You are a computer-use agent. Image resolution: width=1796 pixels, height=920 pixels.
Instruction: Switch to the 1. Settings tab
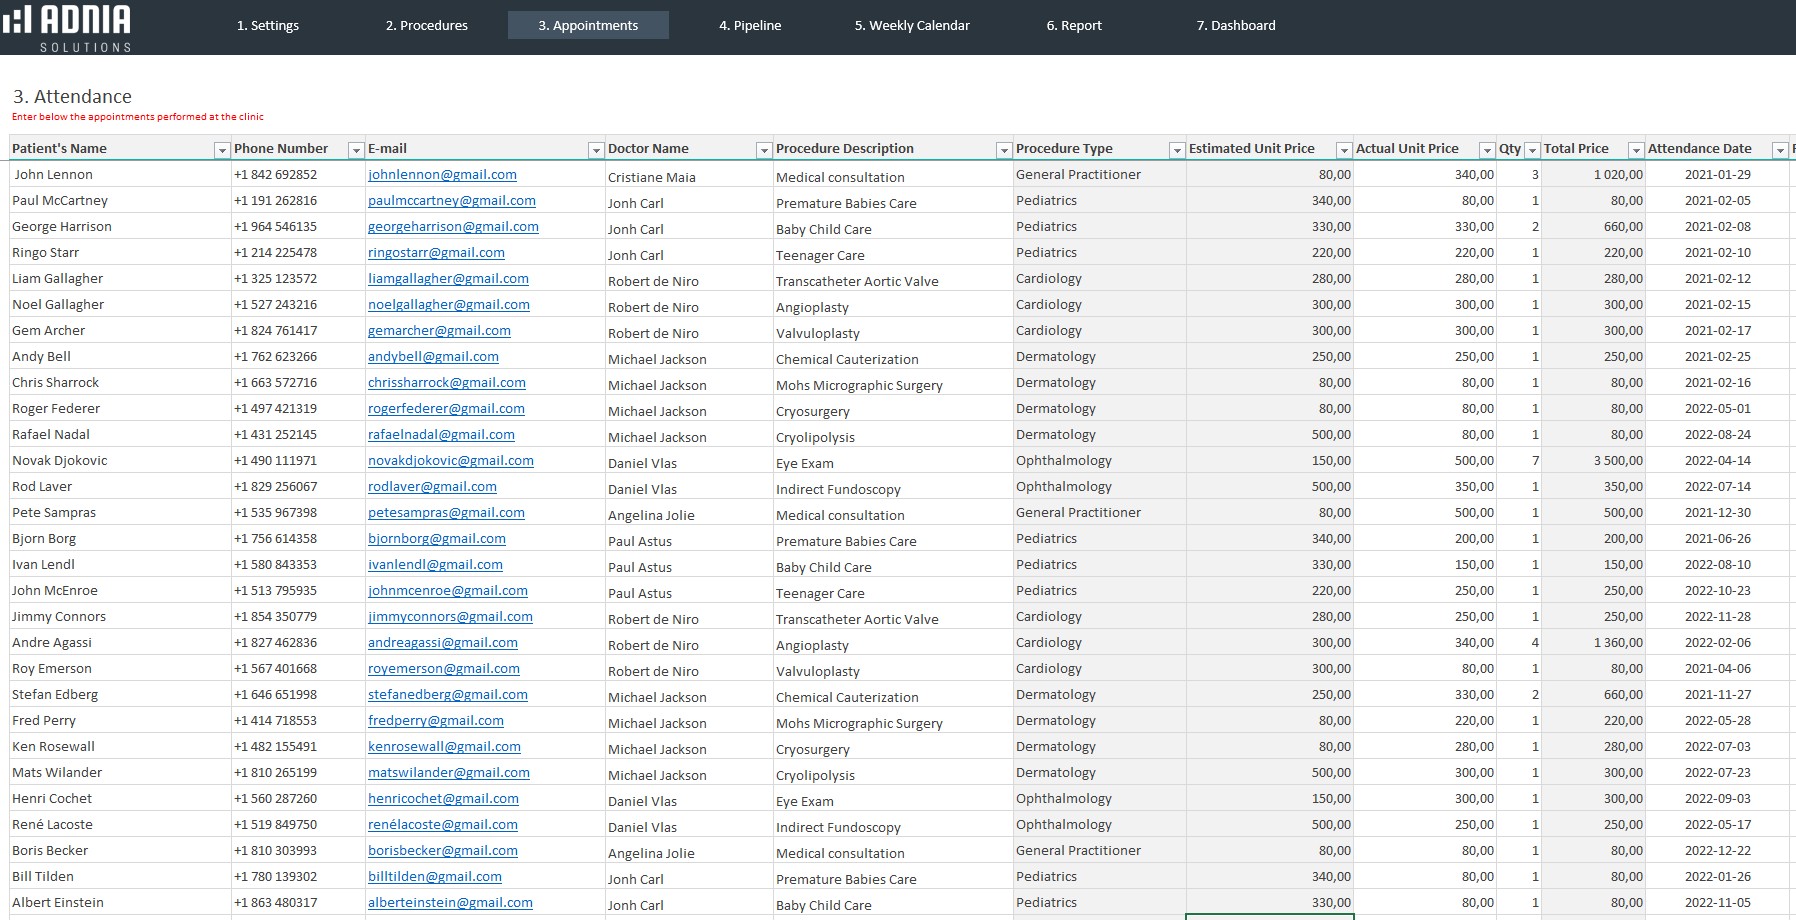(268, 25)
